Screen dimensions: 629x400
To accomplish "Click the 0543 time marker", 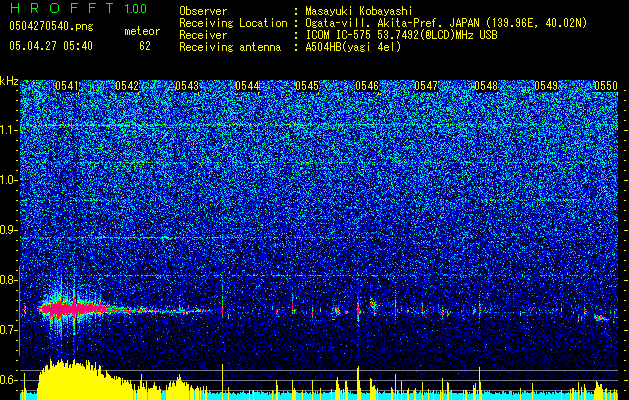I will tap(187, 86).
